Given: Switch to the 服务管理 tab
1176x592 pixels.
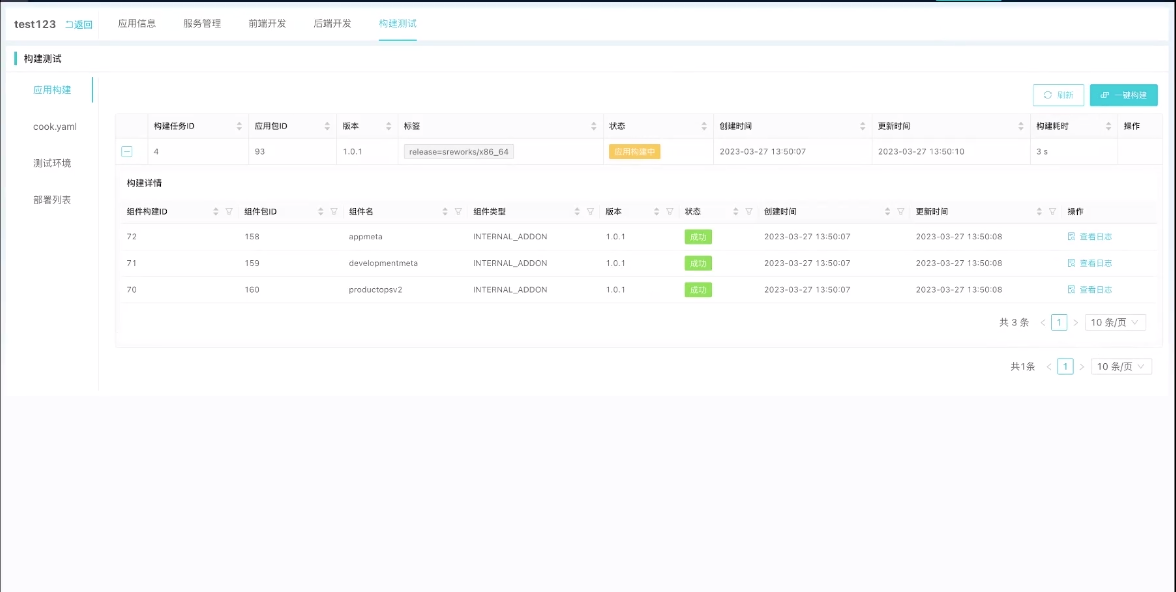Looking at the screenshot, I should point(202,23).
